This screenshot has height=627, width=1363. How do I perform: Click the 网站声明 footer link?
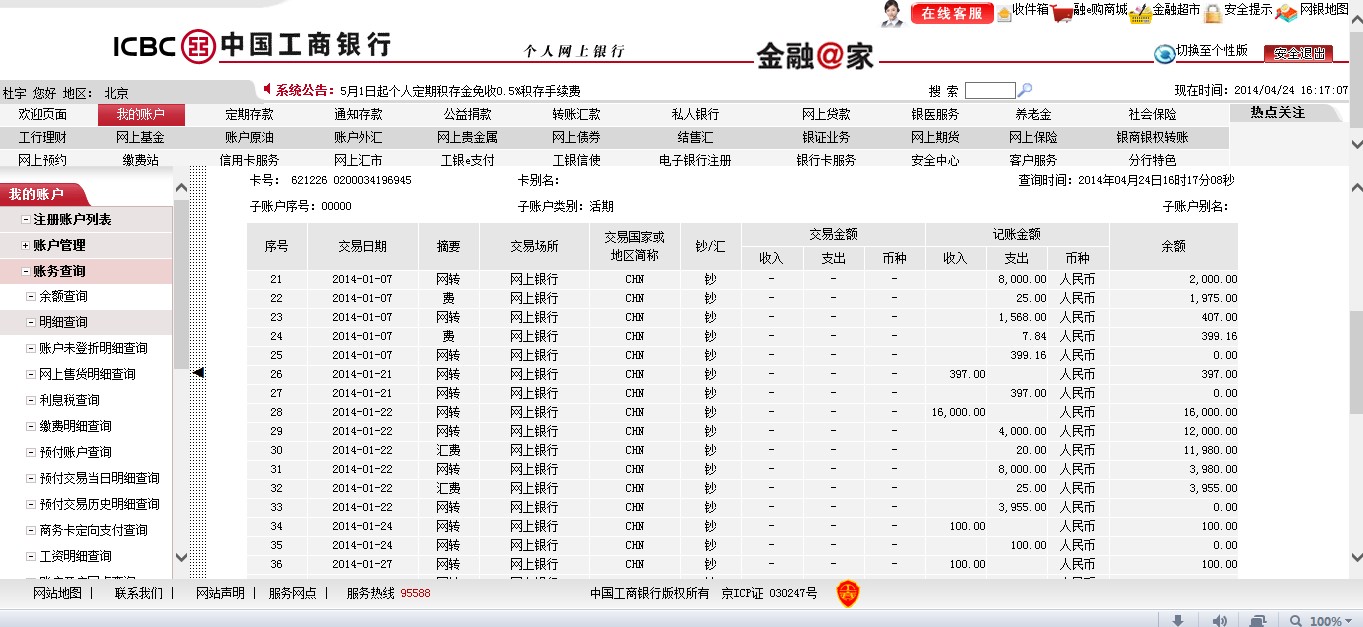click(220, 593)
